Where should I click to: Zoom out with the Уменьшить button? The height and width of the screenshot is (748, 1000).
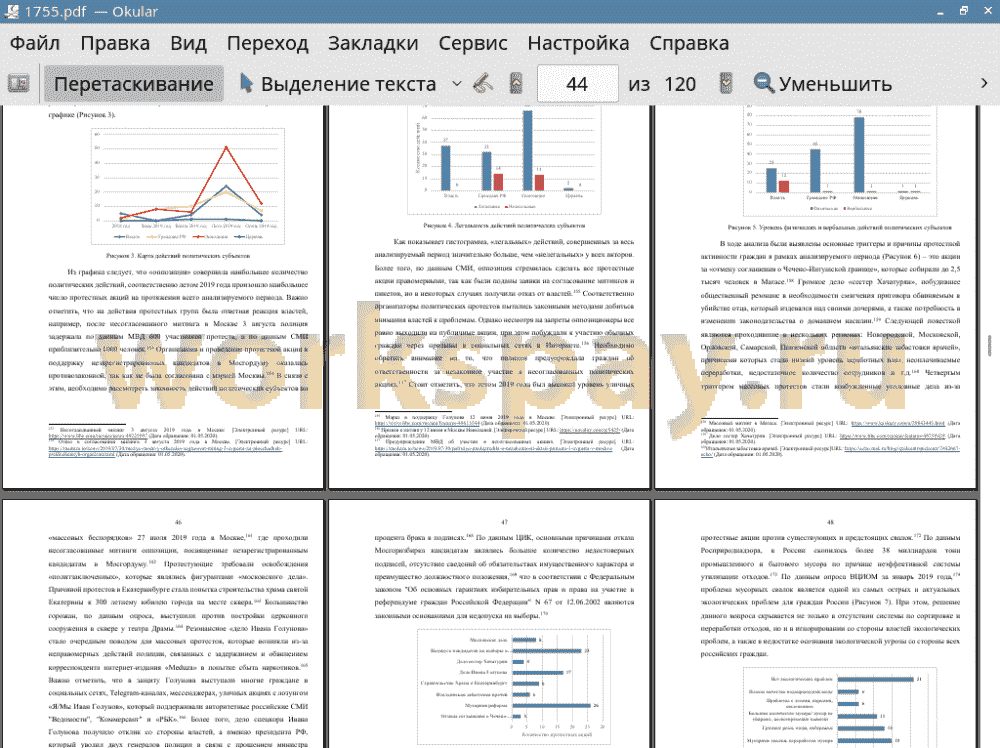[823, 84]
